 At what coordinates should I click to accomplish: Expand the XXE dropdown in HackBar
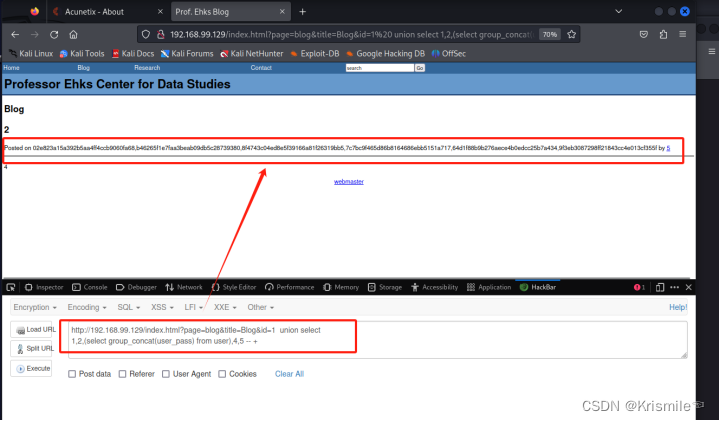tap(225, 307)
